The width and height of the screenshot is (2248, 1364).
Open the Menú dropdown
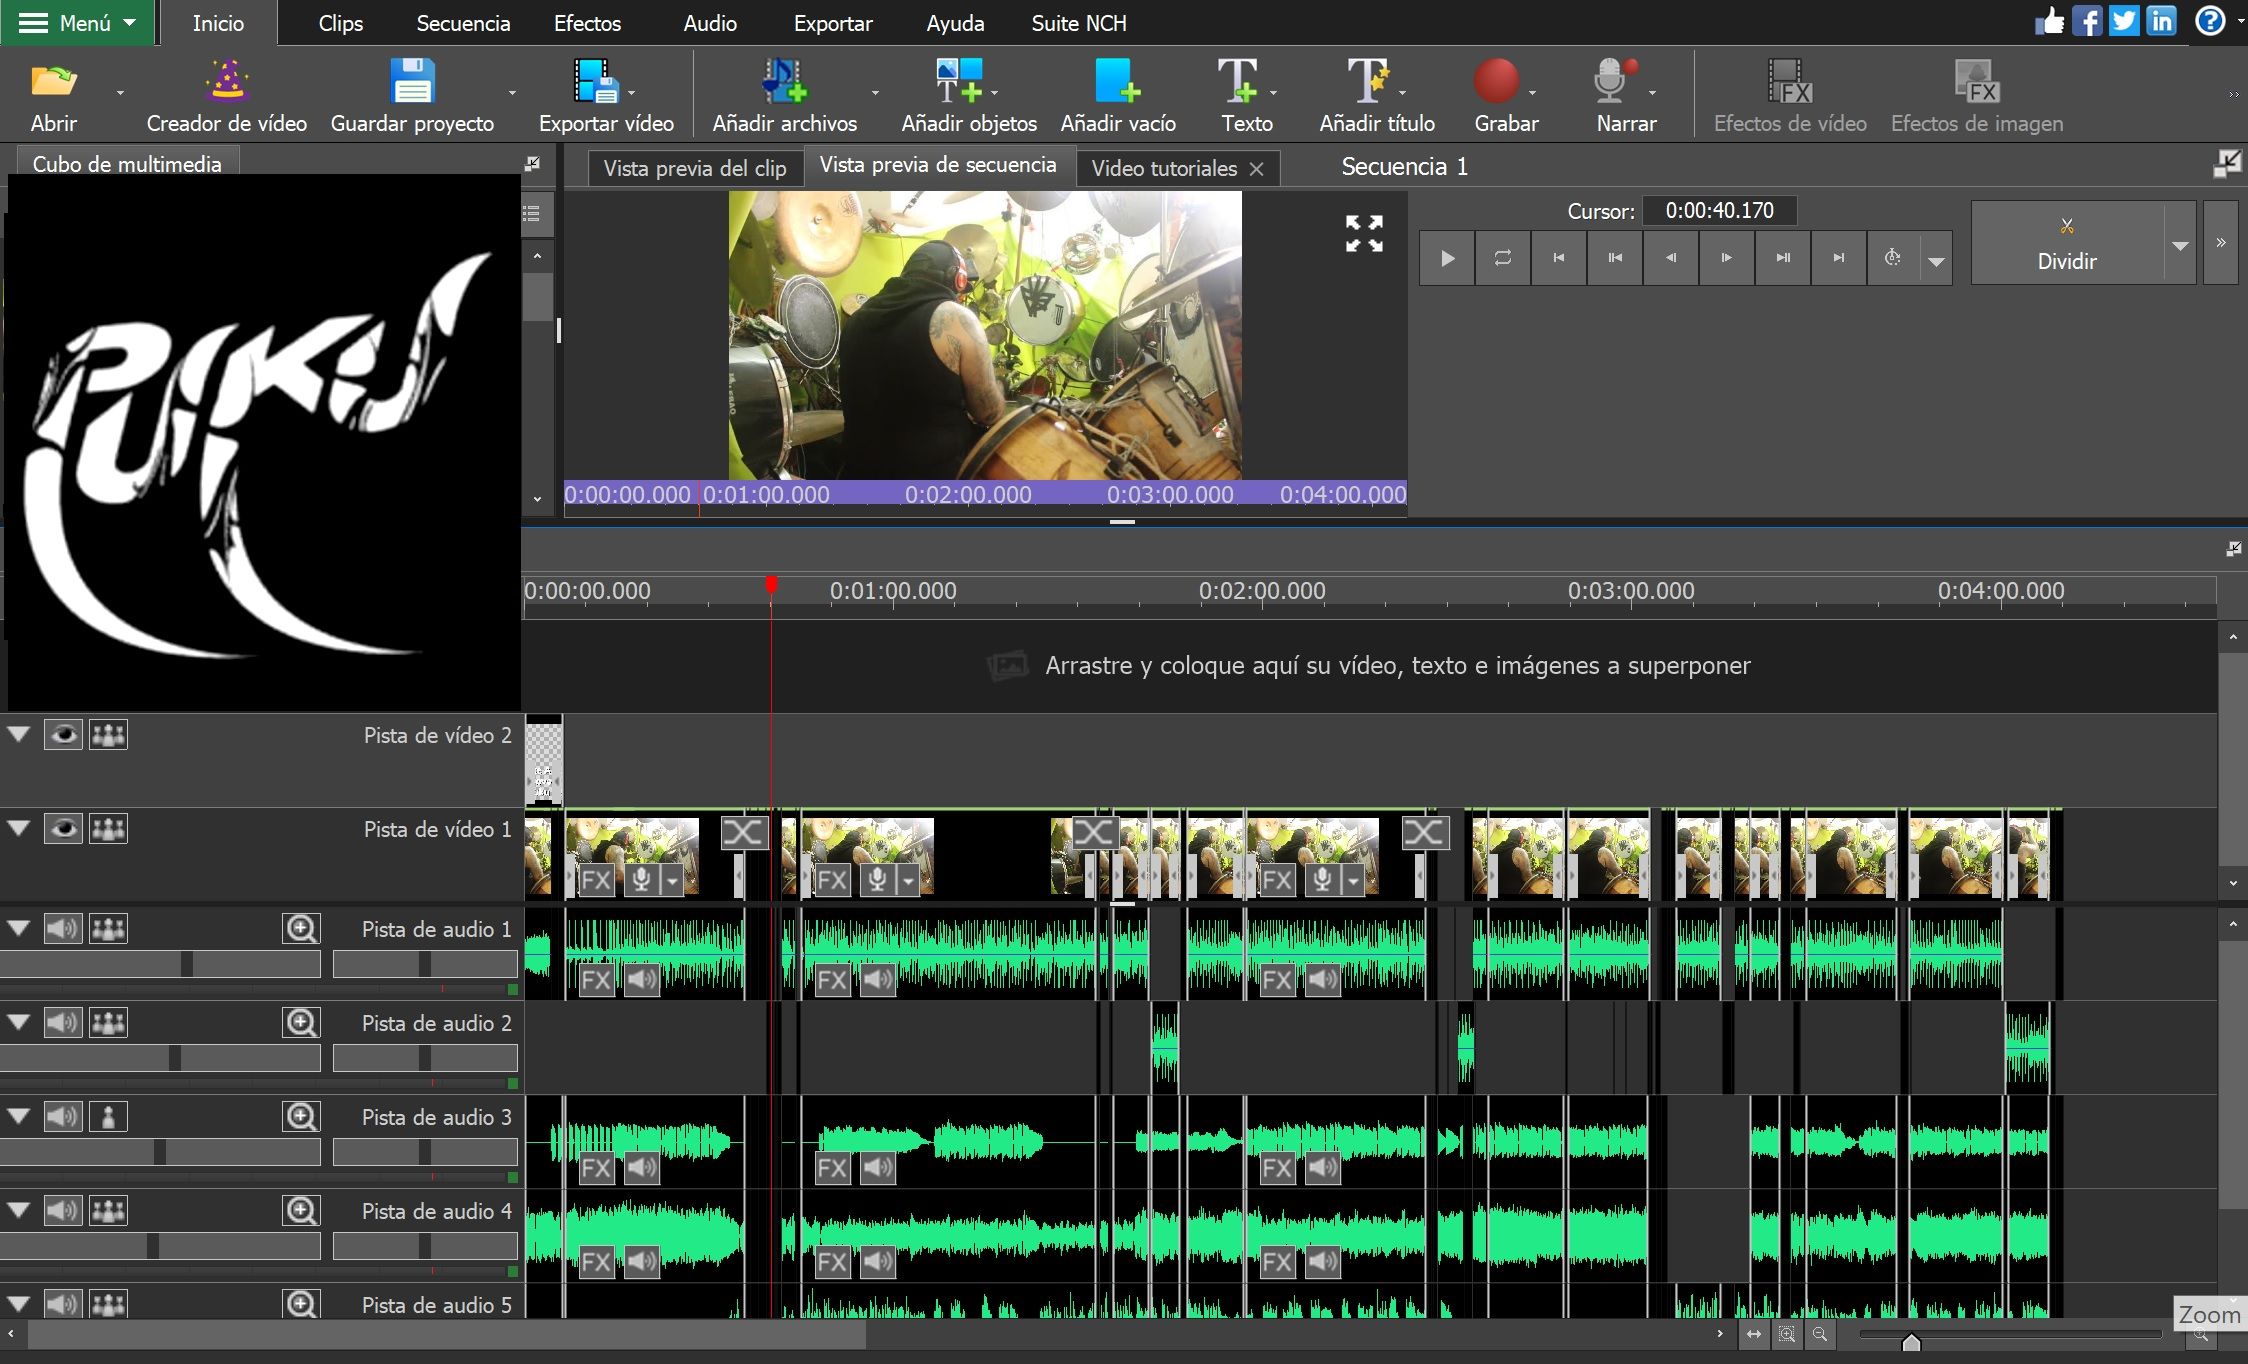[x=78, y=22]
